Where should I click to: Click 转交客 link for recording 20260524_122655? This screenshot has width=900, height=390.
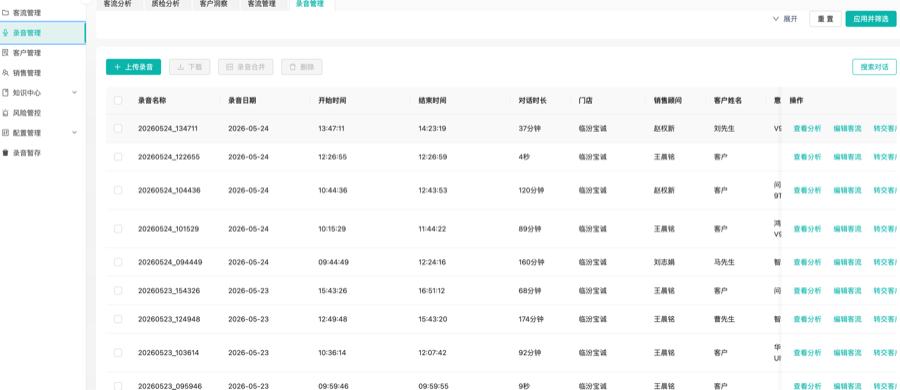[x=886, y=157]
